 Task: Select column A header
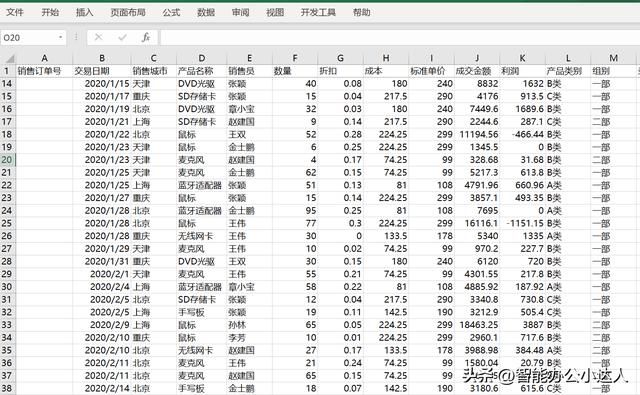click(44, 58)
